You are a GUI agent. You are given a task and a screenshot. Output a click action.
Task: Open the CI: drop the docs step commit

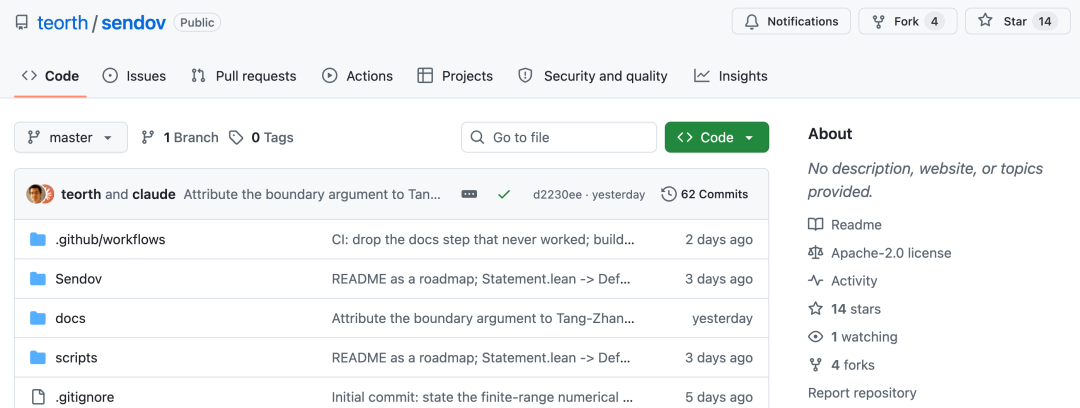point(483,240)
